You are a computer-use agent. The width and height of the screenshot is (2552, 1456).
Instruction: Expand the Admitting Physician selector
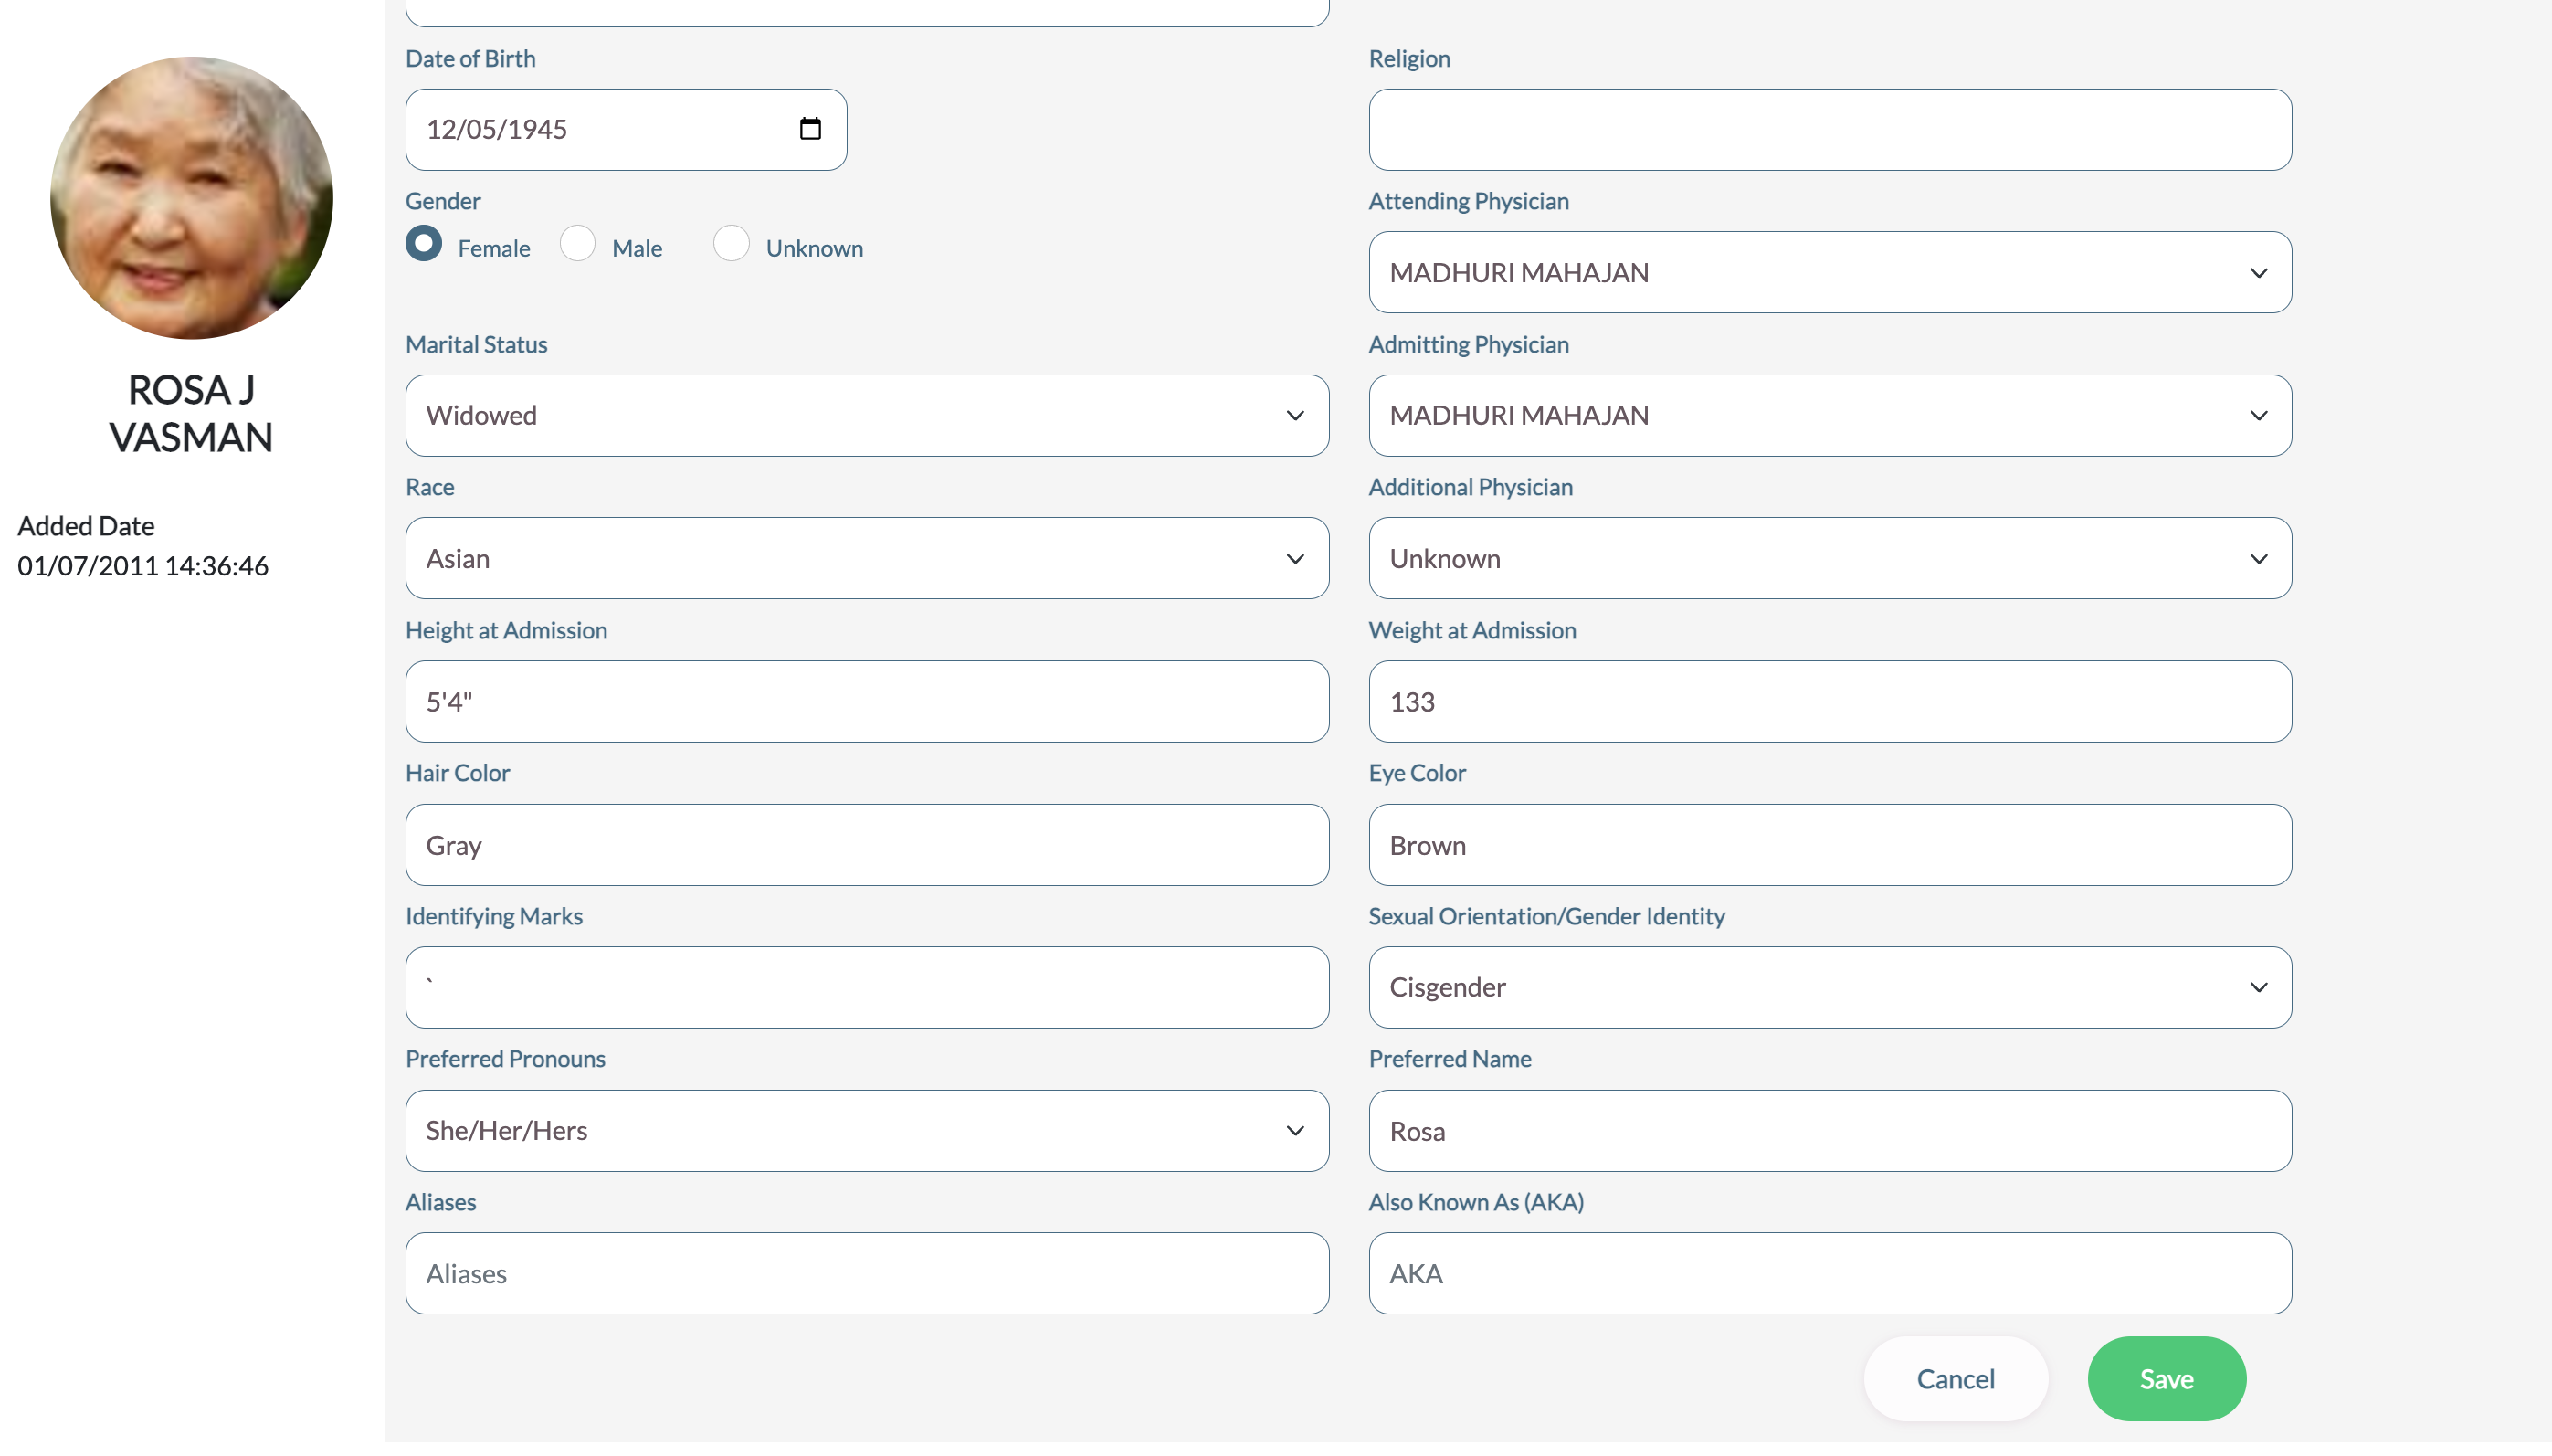click(x=1829, y=415)
